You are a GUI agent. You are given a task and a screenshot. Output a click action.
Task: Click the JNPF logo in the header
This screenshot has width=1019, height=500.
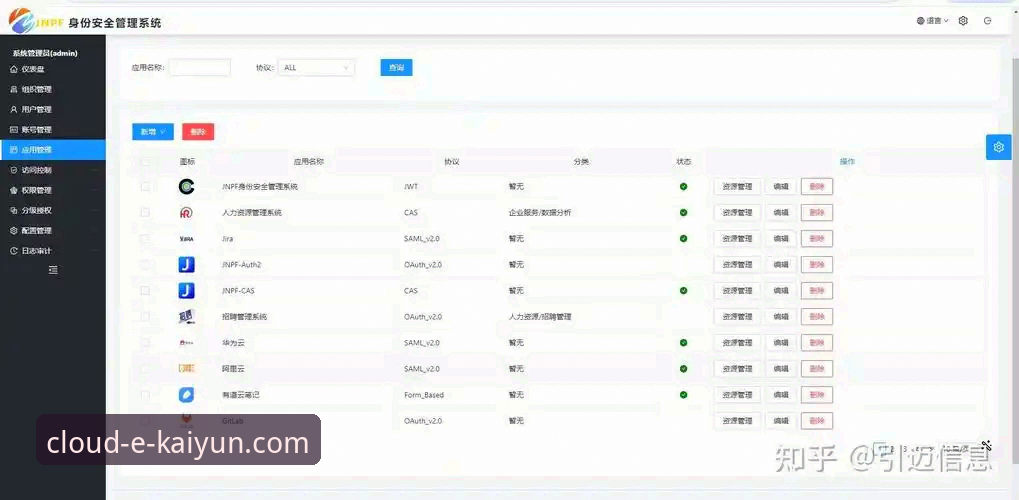click(x=36, y=21)
